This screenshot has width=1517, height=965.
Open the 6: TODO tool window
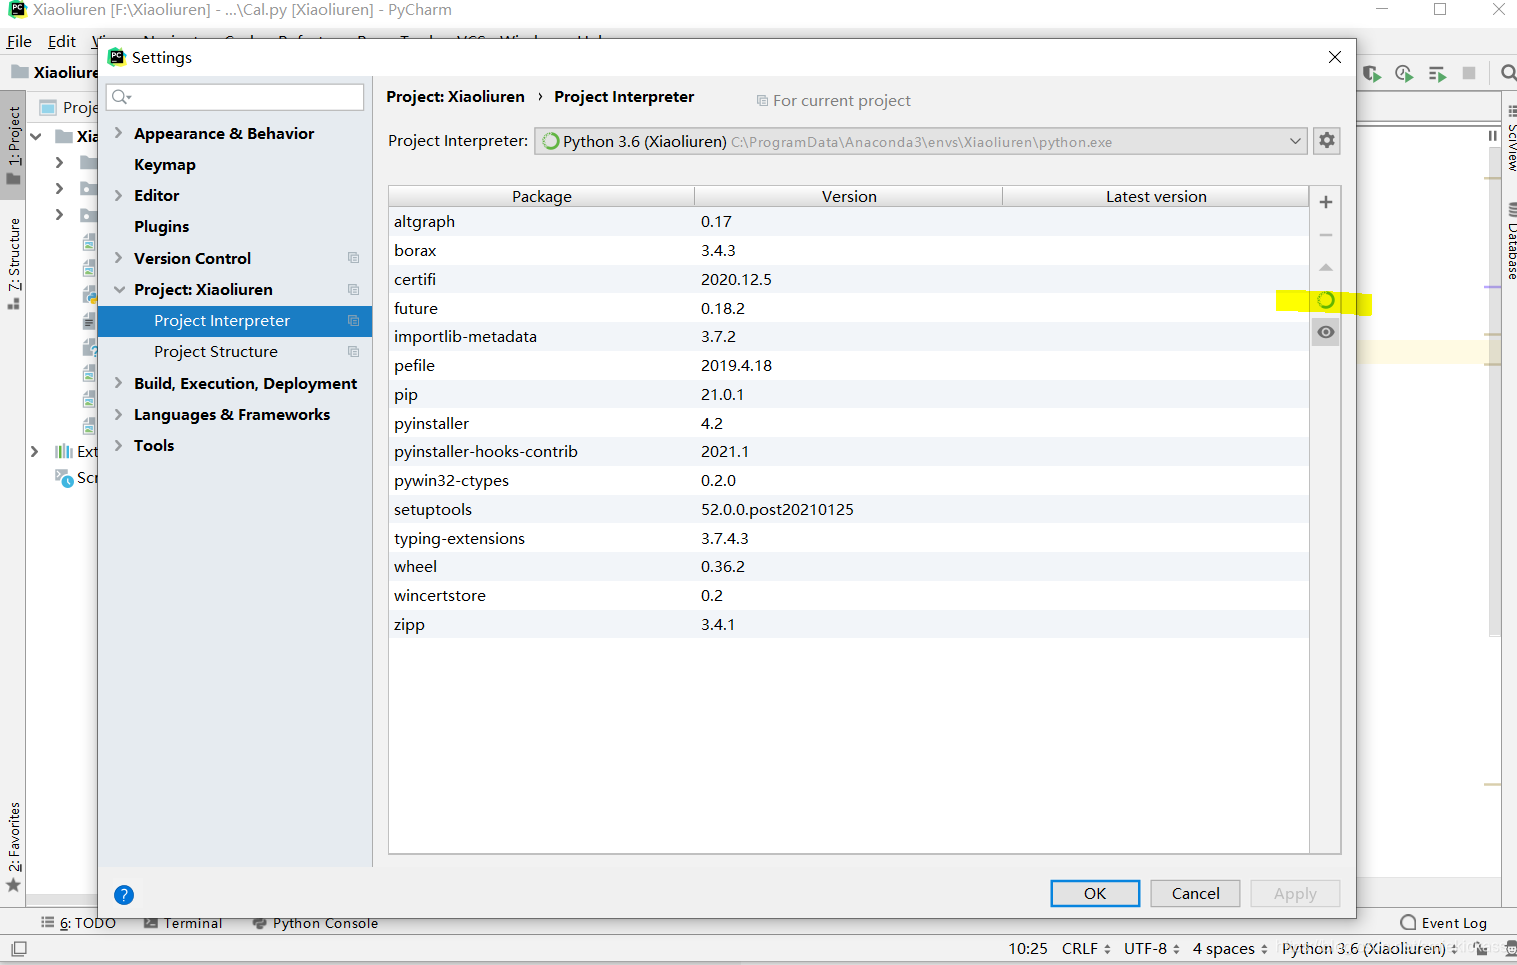(79, 923)
